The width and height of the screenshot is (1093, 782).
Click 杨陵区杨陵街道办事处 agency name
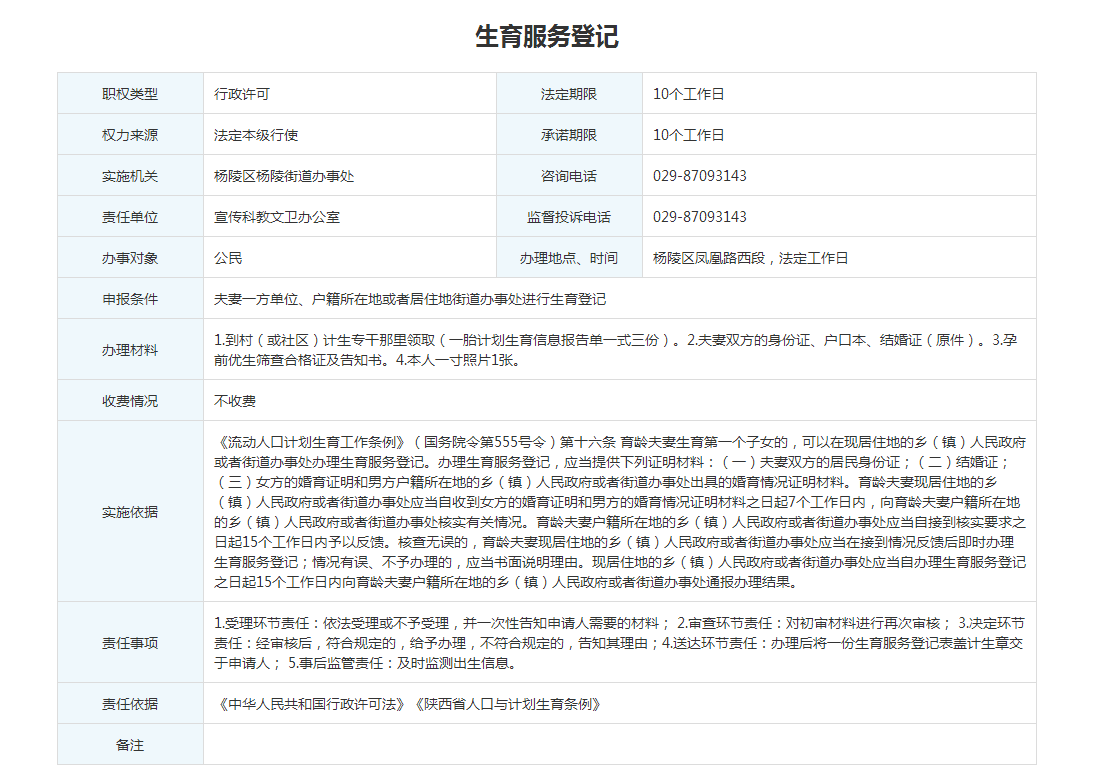(284, 176)
